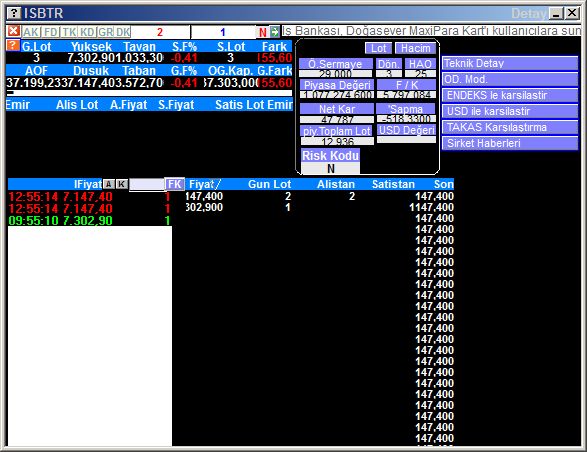The image size is (587, 452).
Task: Click the red X icon beside AK
Action: 13,31
